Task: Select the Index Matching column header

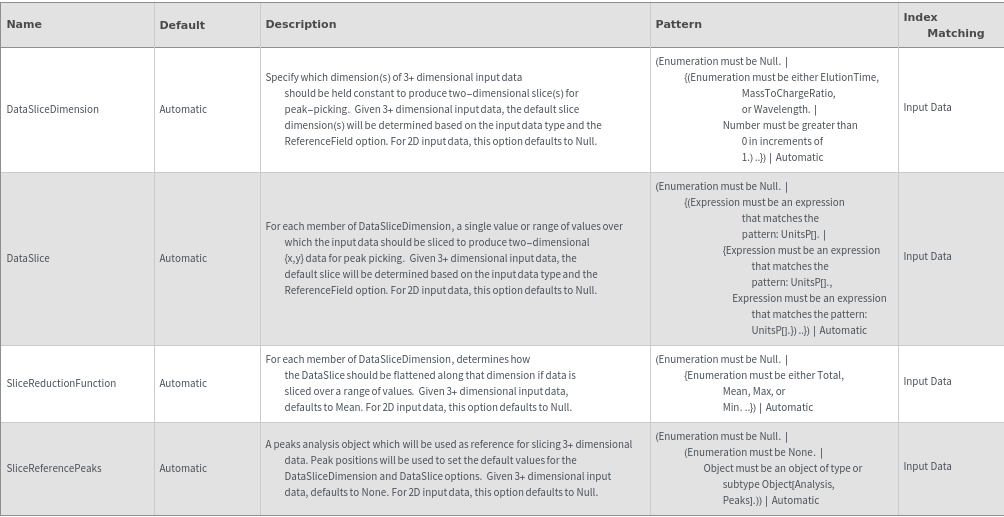Action: click(x=943, y=25)
